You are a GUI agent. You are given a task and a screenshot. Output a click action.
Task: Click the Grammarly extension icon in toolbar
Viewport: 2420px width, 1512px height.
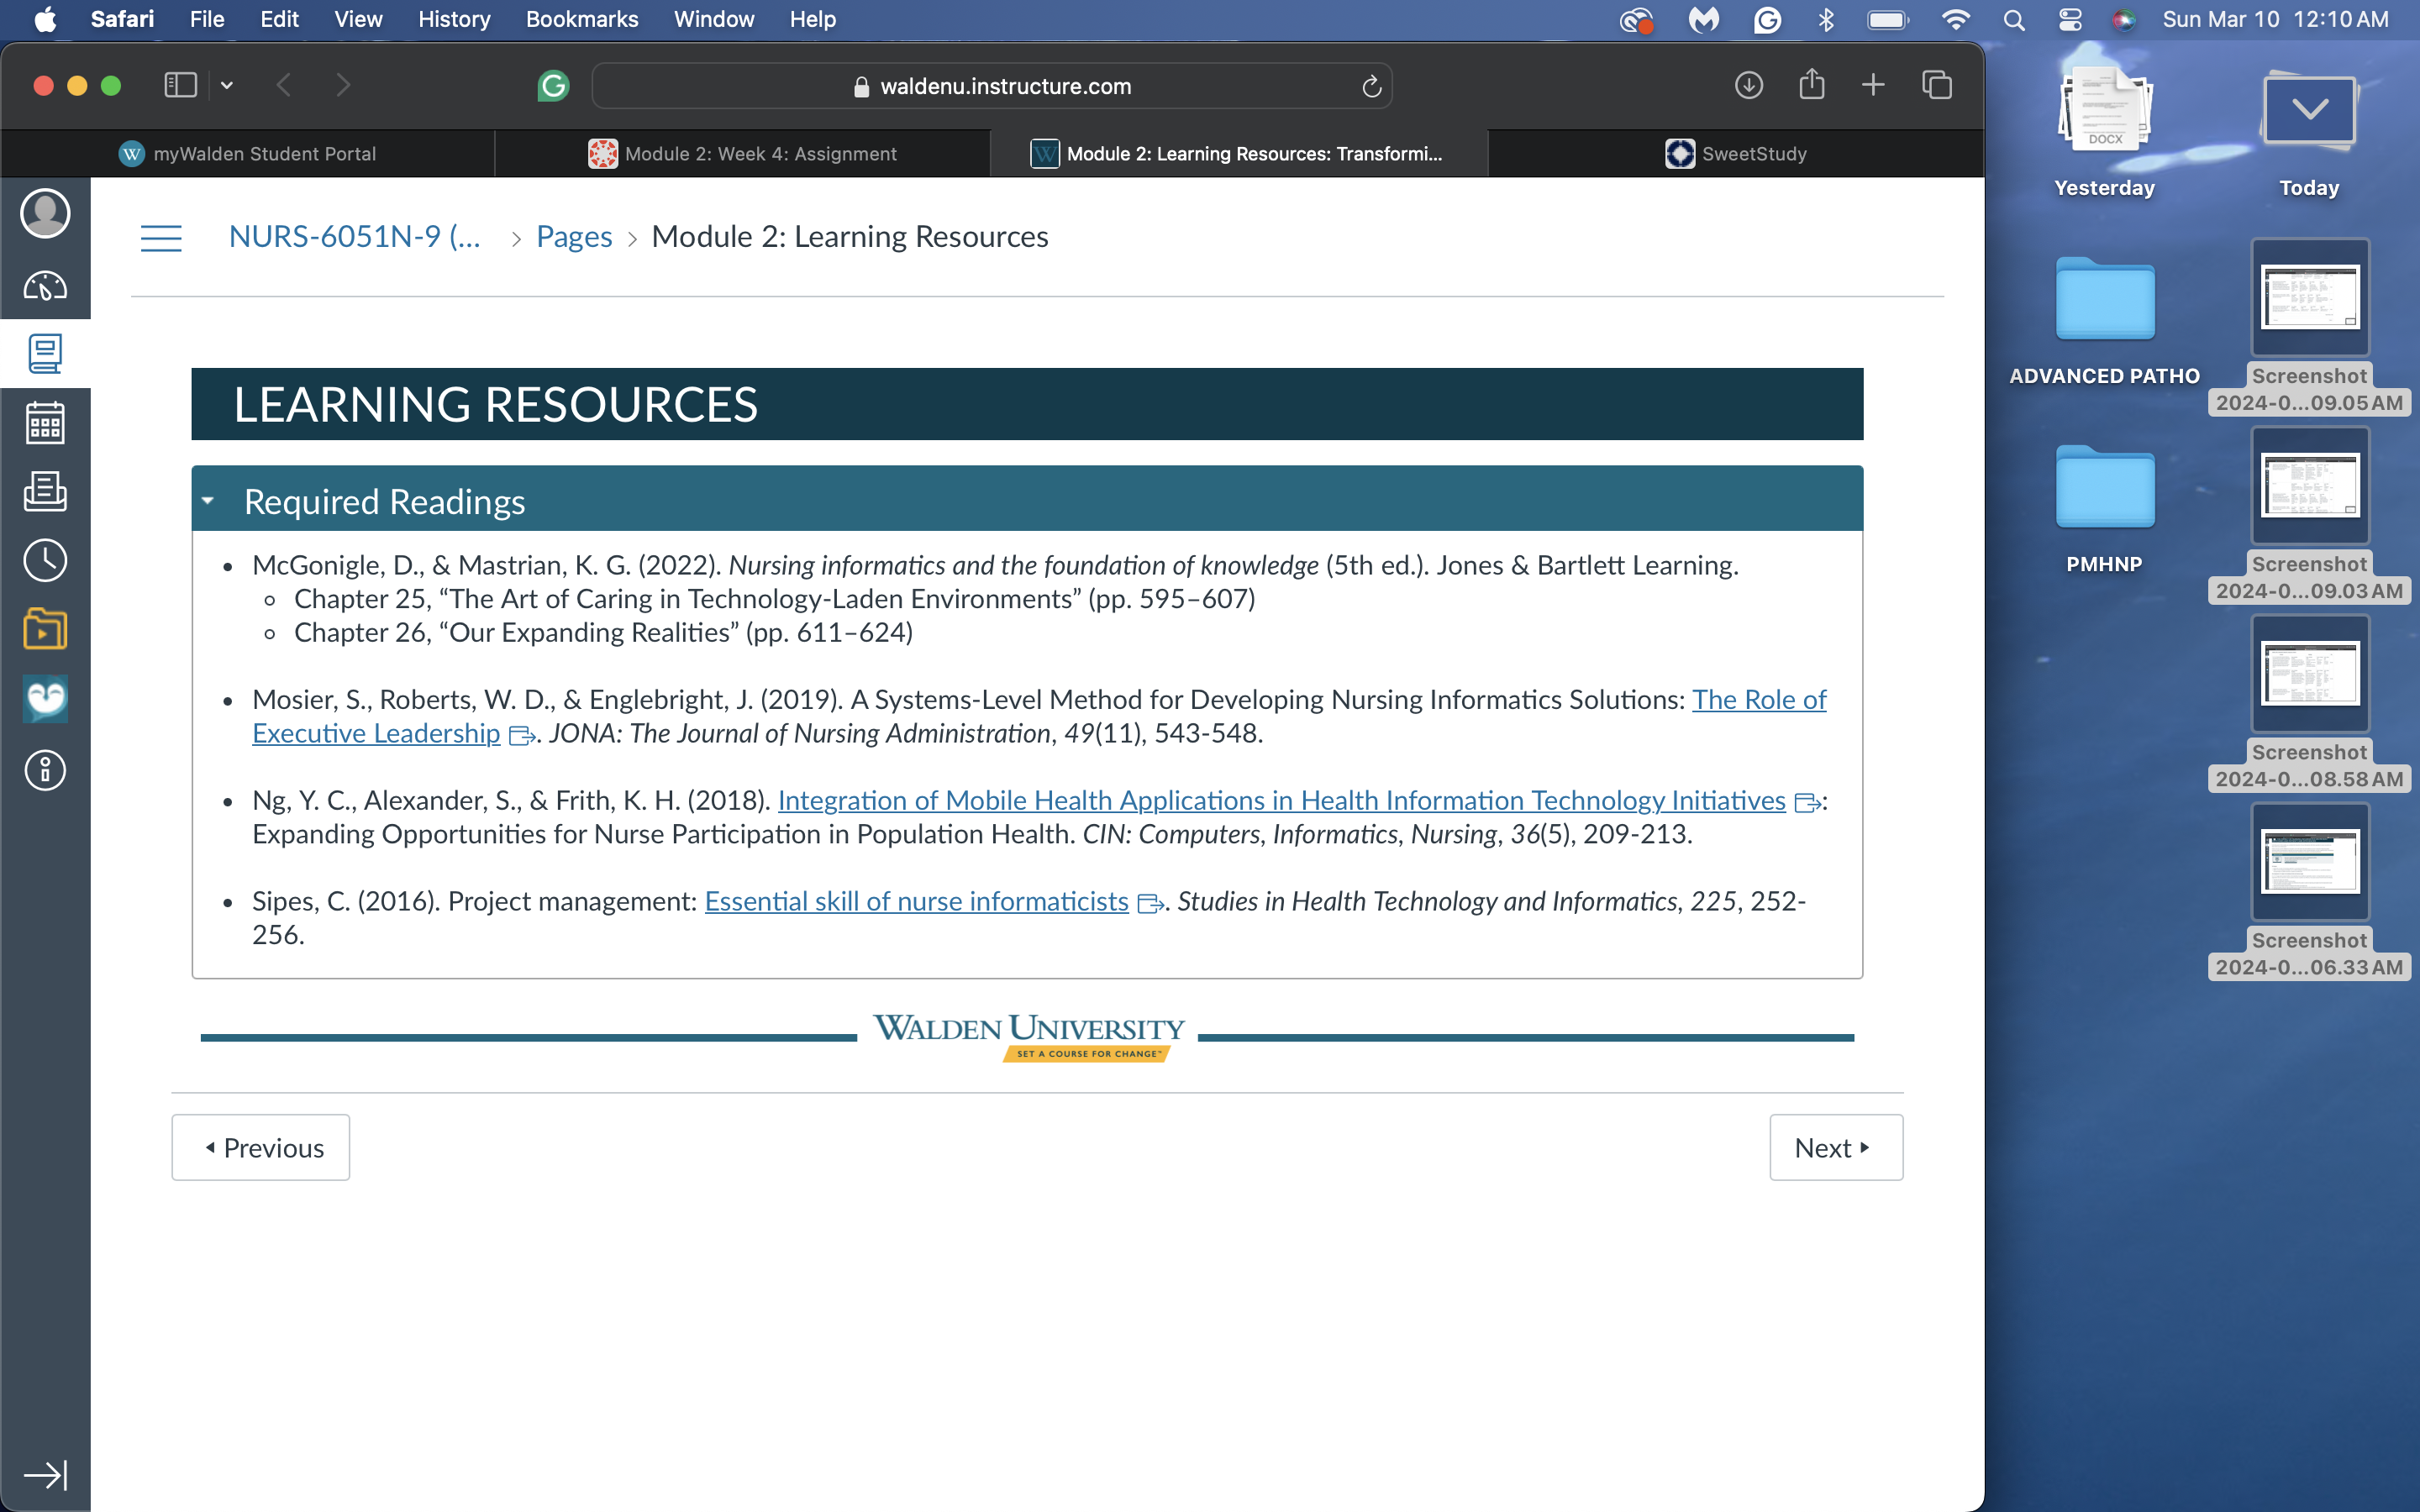tap(553, 86)
